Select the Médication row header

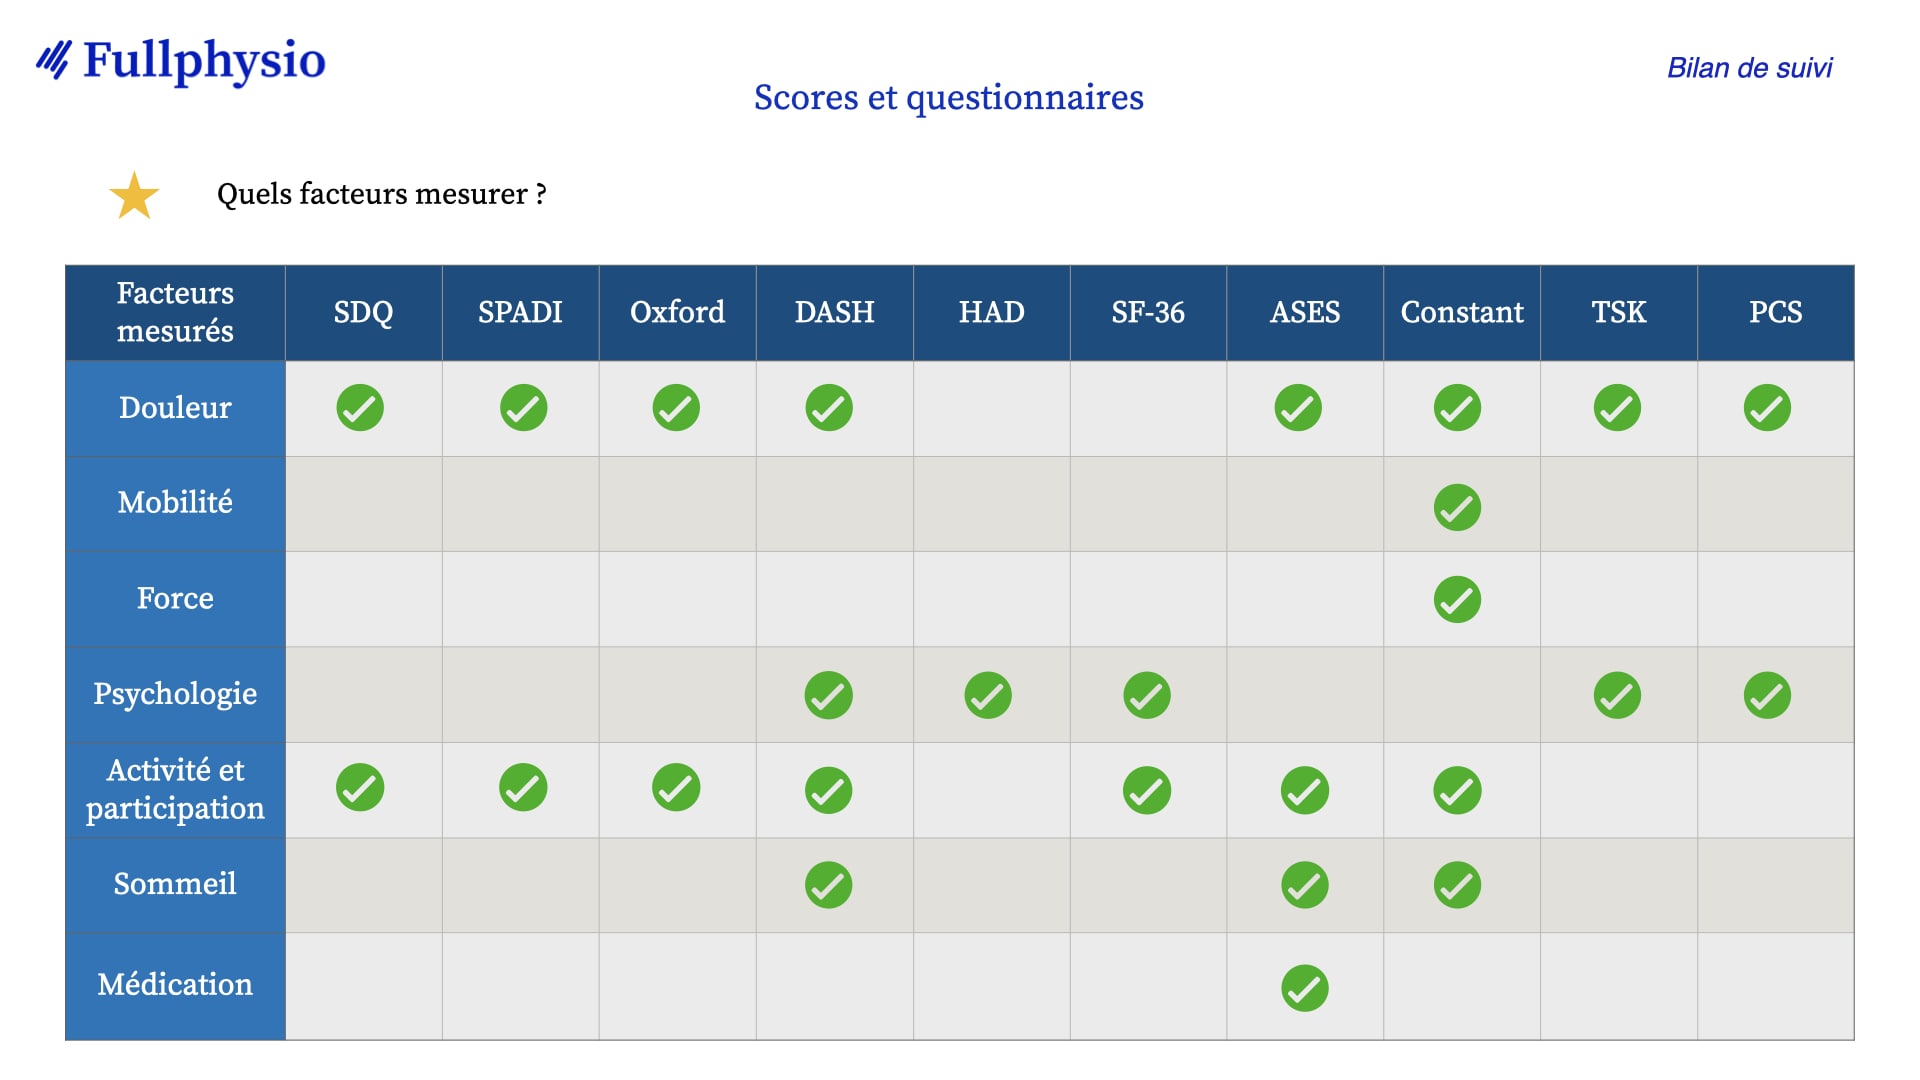[x=175, y=986]
